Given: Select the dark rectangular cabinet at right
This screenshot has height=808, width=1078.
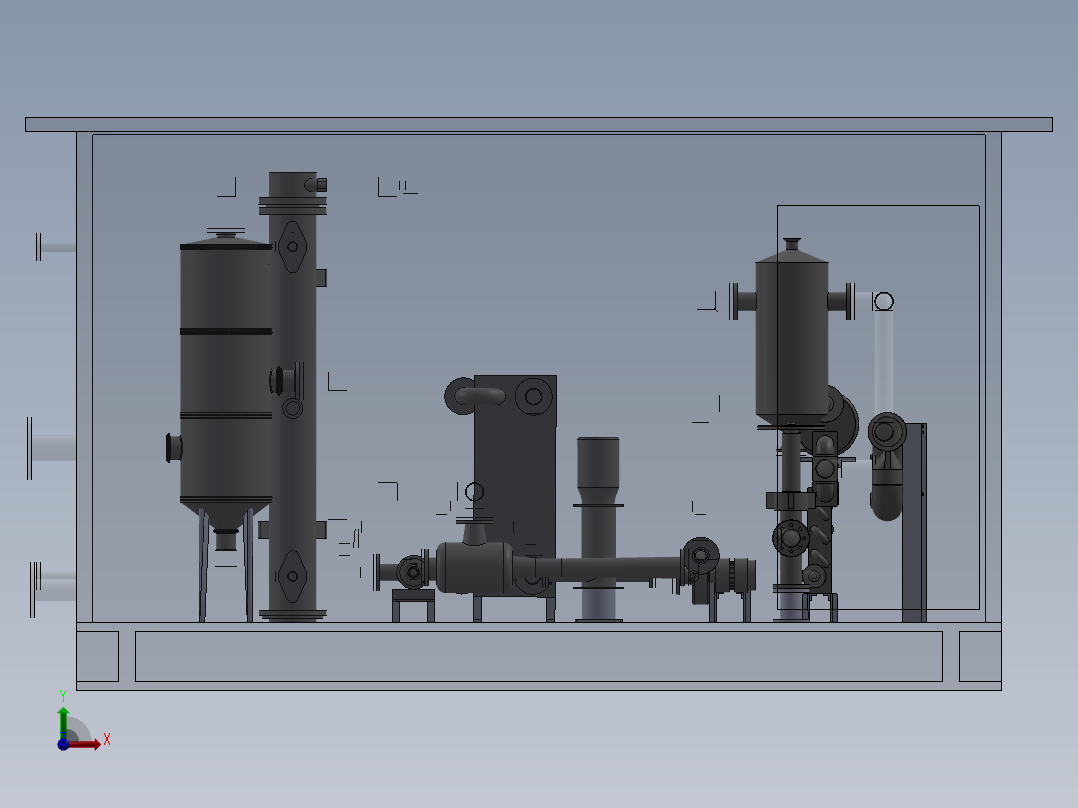Looking at the screenshot, I should 914,523.
